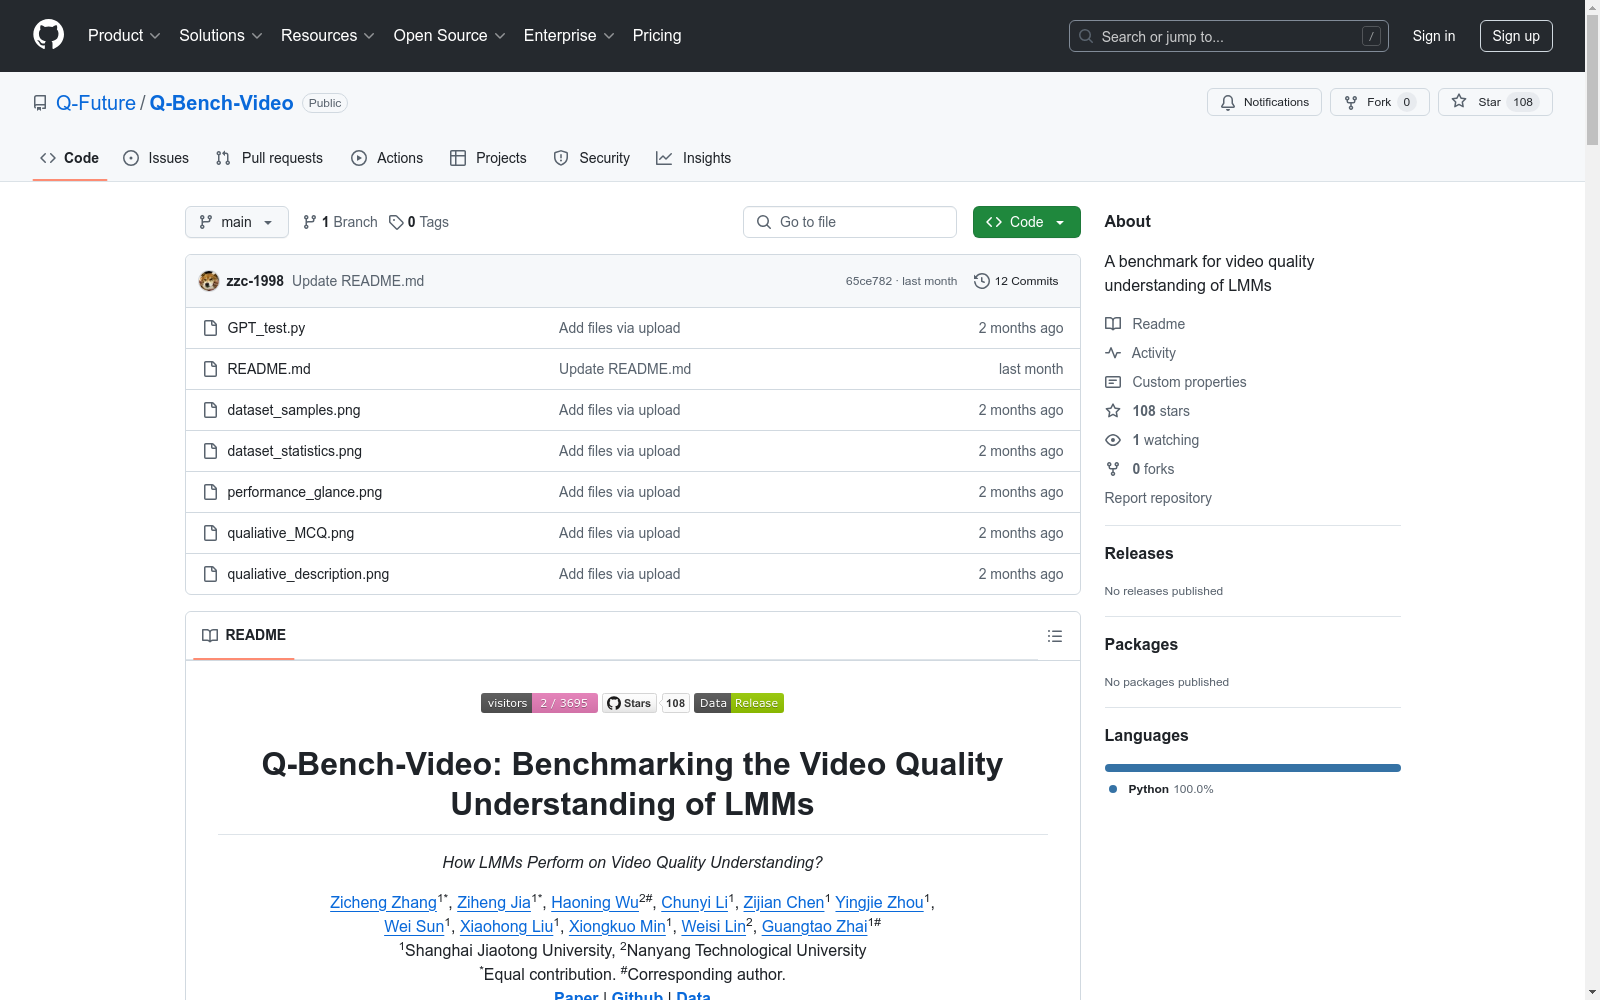The height and width of the screenshot is (1000, 1600).
Task: Click the GitHub Stars badge
Action: [646, 703]
